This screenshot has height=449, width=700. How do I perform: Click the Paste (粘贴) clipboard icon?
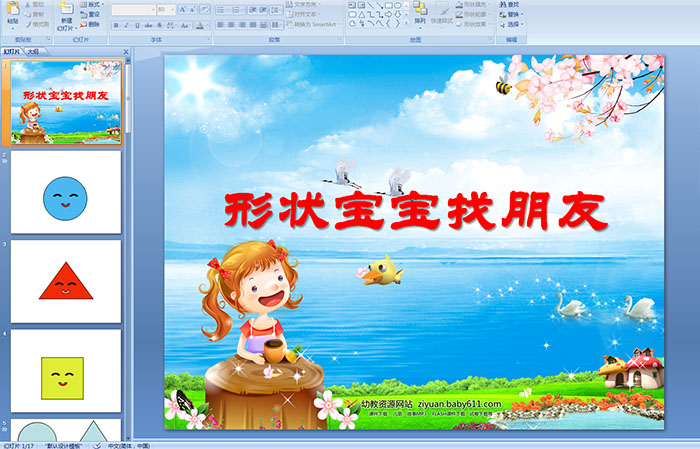pyautogui.click(x=13, y=8)
